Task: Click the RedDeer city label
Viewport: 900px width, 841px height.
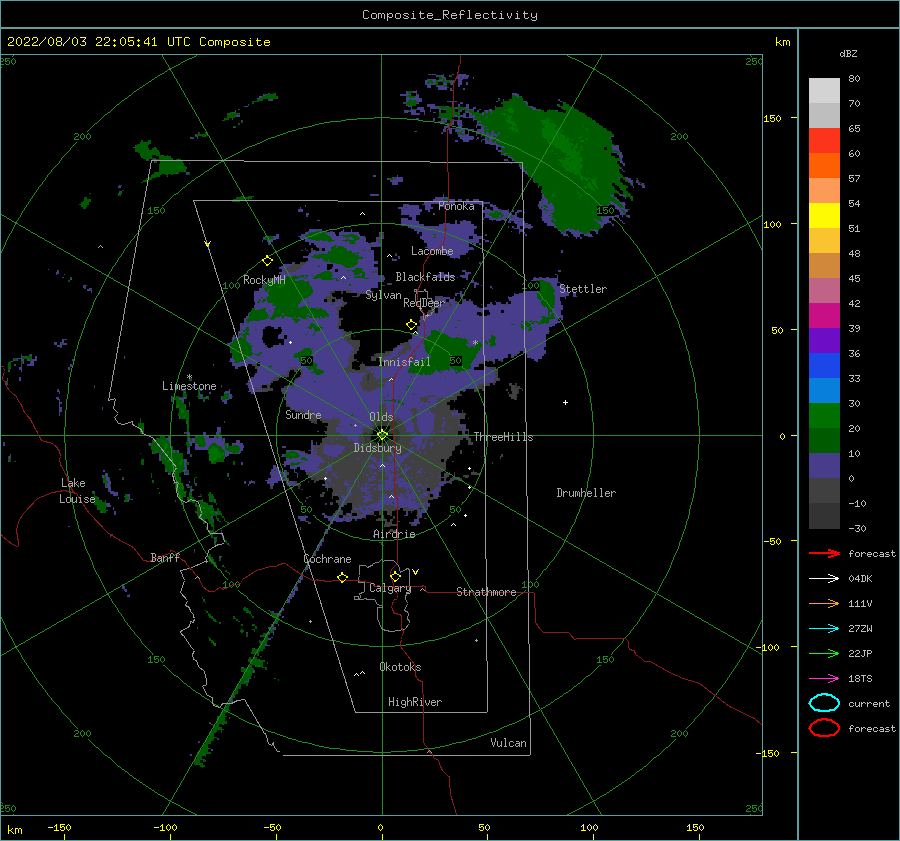Action: point(424,303)
